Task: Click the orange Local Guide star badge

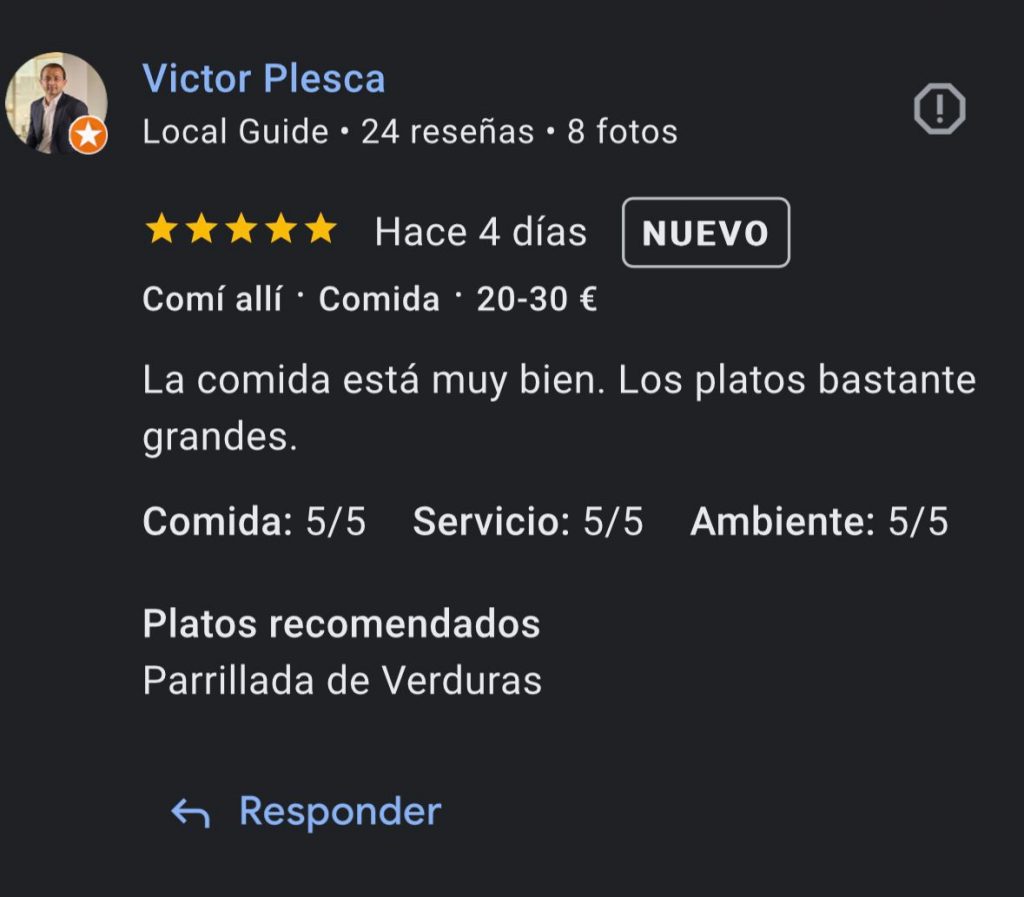Action: (89, 135)
